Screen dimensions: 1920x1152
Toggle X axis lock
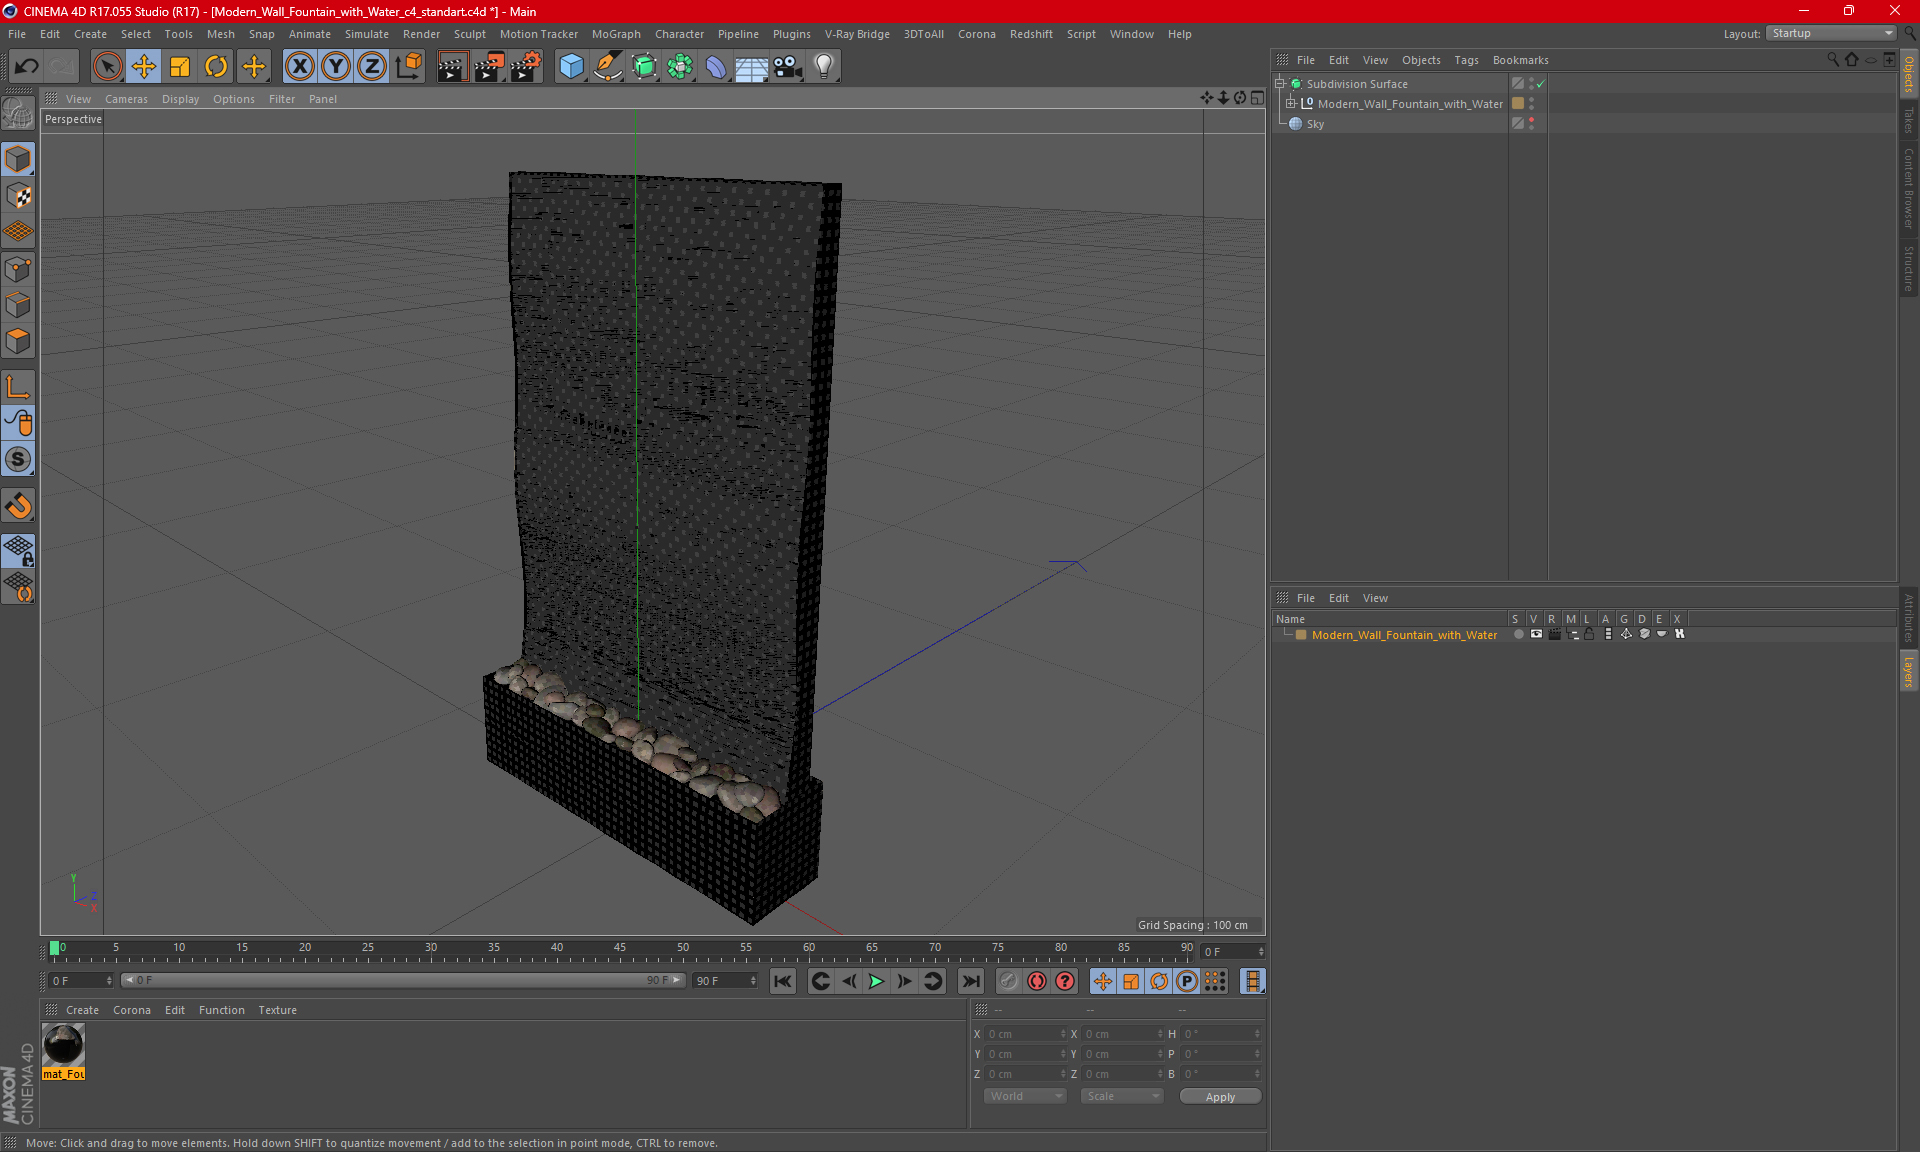(x=299, y=67)
